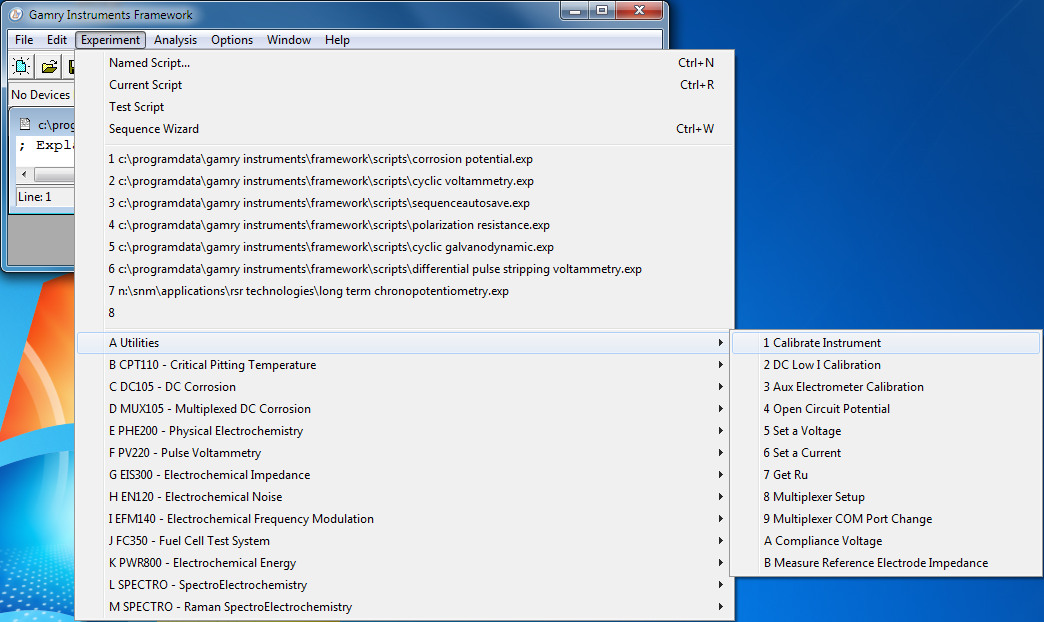Run Current Script from the Experiment menu

tap(405, 85)
